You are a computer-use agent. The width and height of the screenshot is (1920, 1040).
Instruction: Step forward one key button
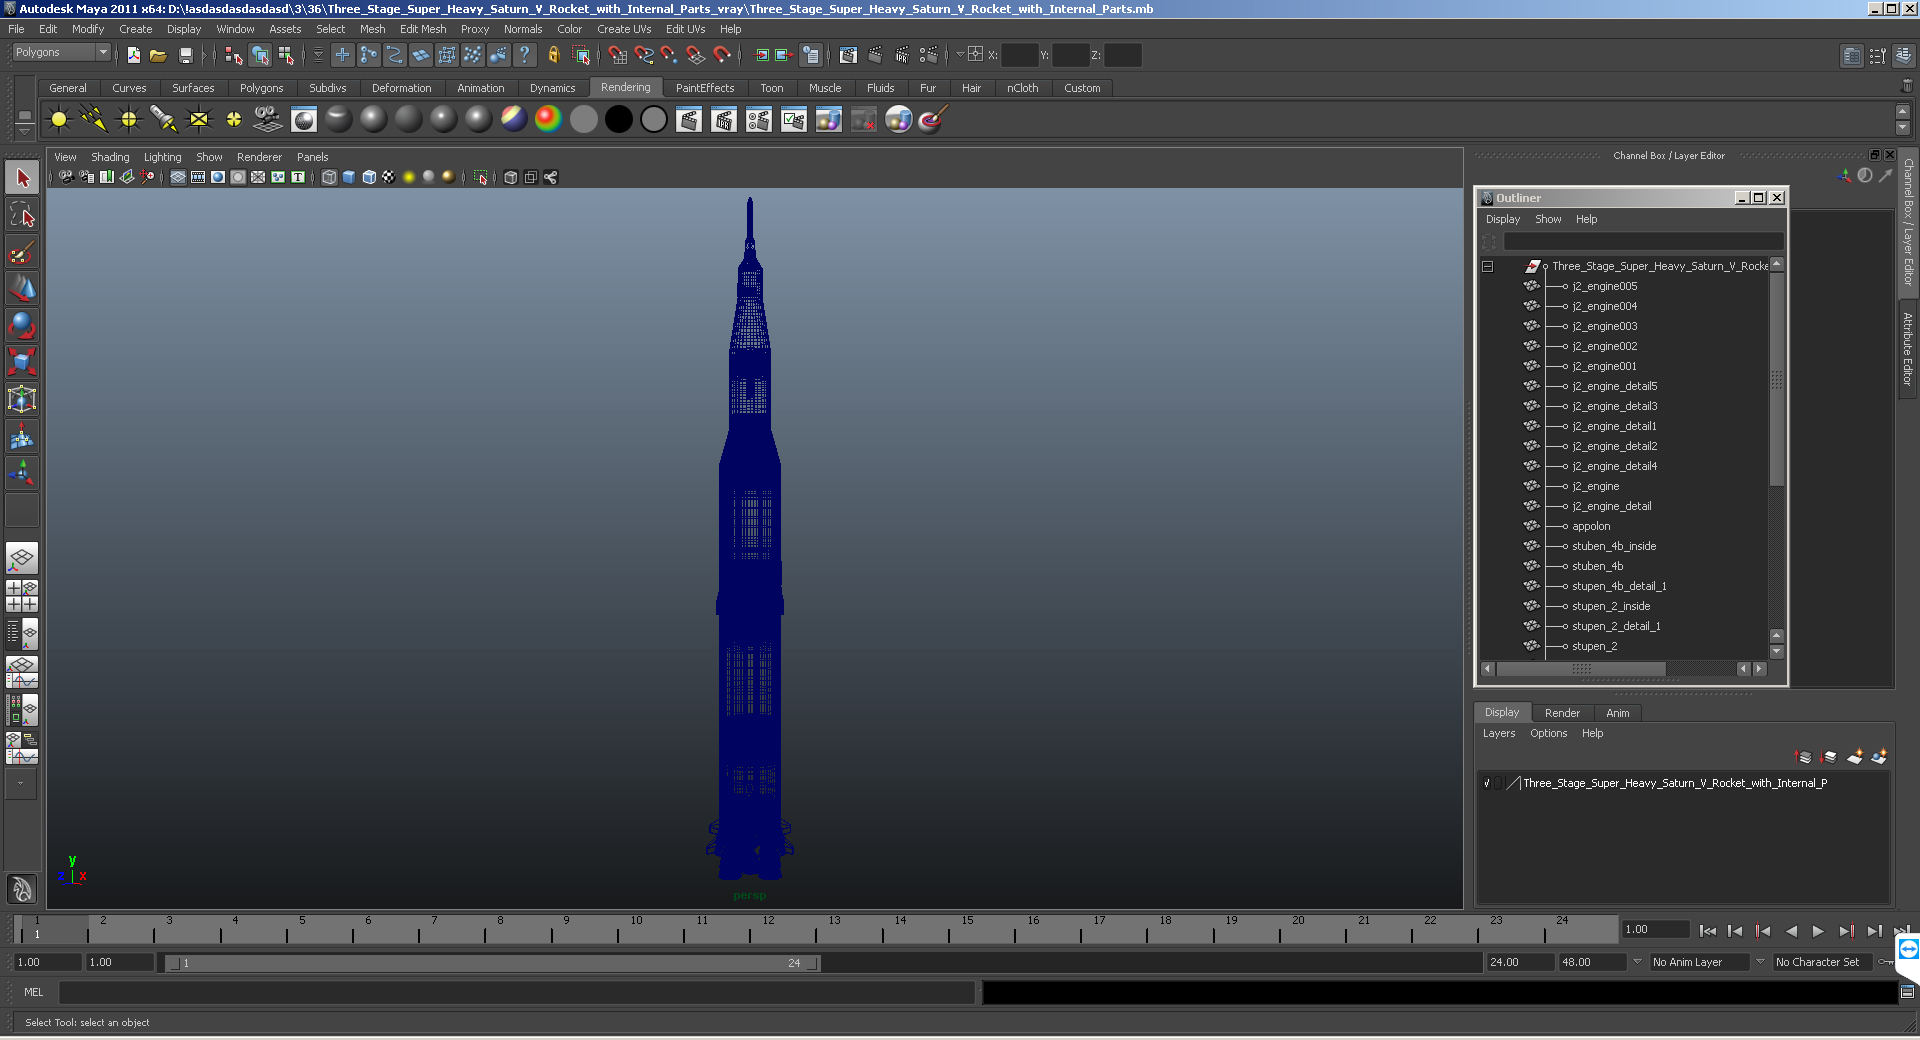[x=1846, y=931]
